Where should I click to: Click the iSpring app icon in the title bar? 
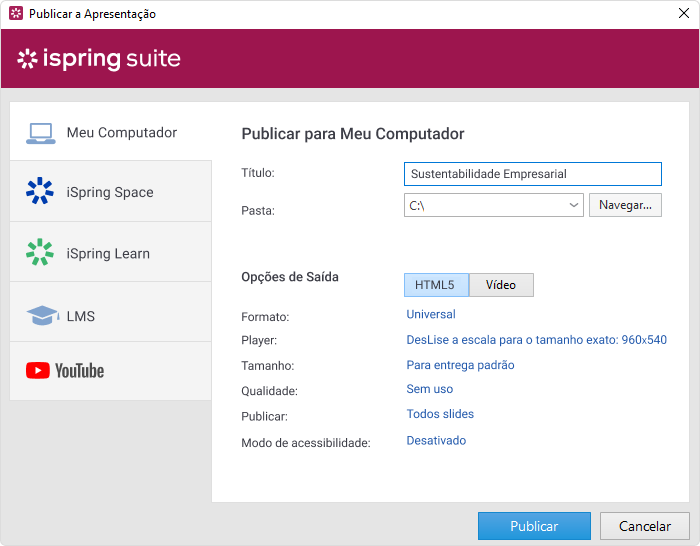point(16,13)
